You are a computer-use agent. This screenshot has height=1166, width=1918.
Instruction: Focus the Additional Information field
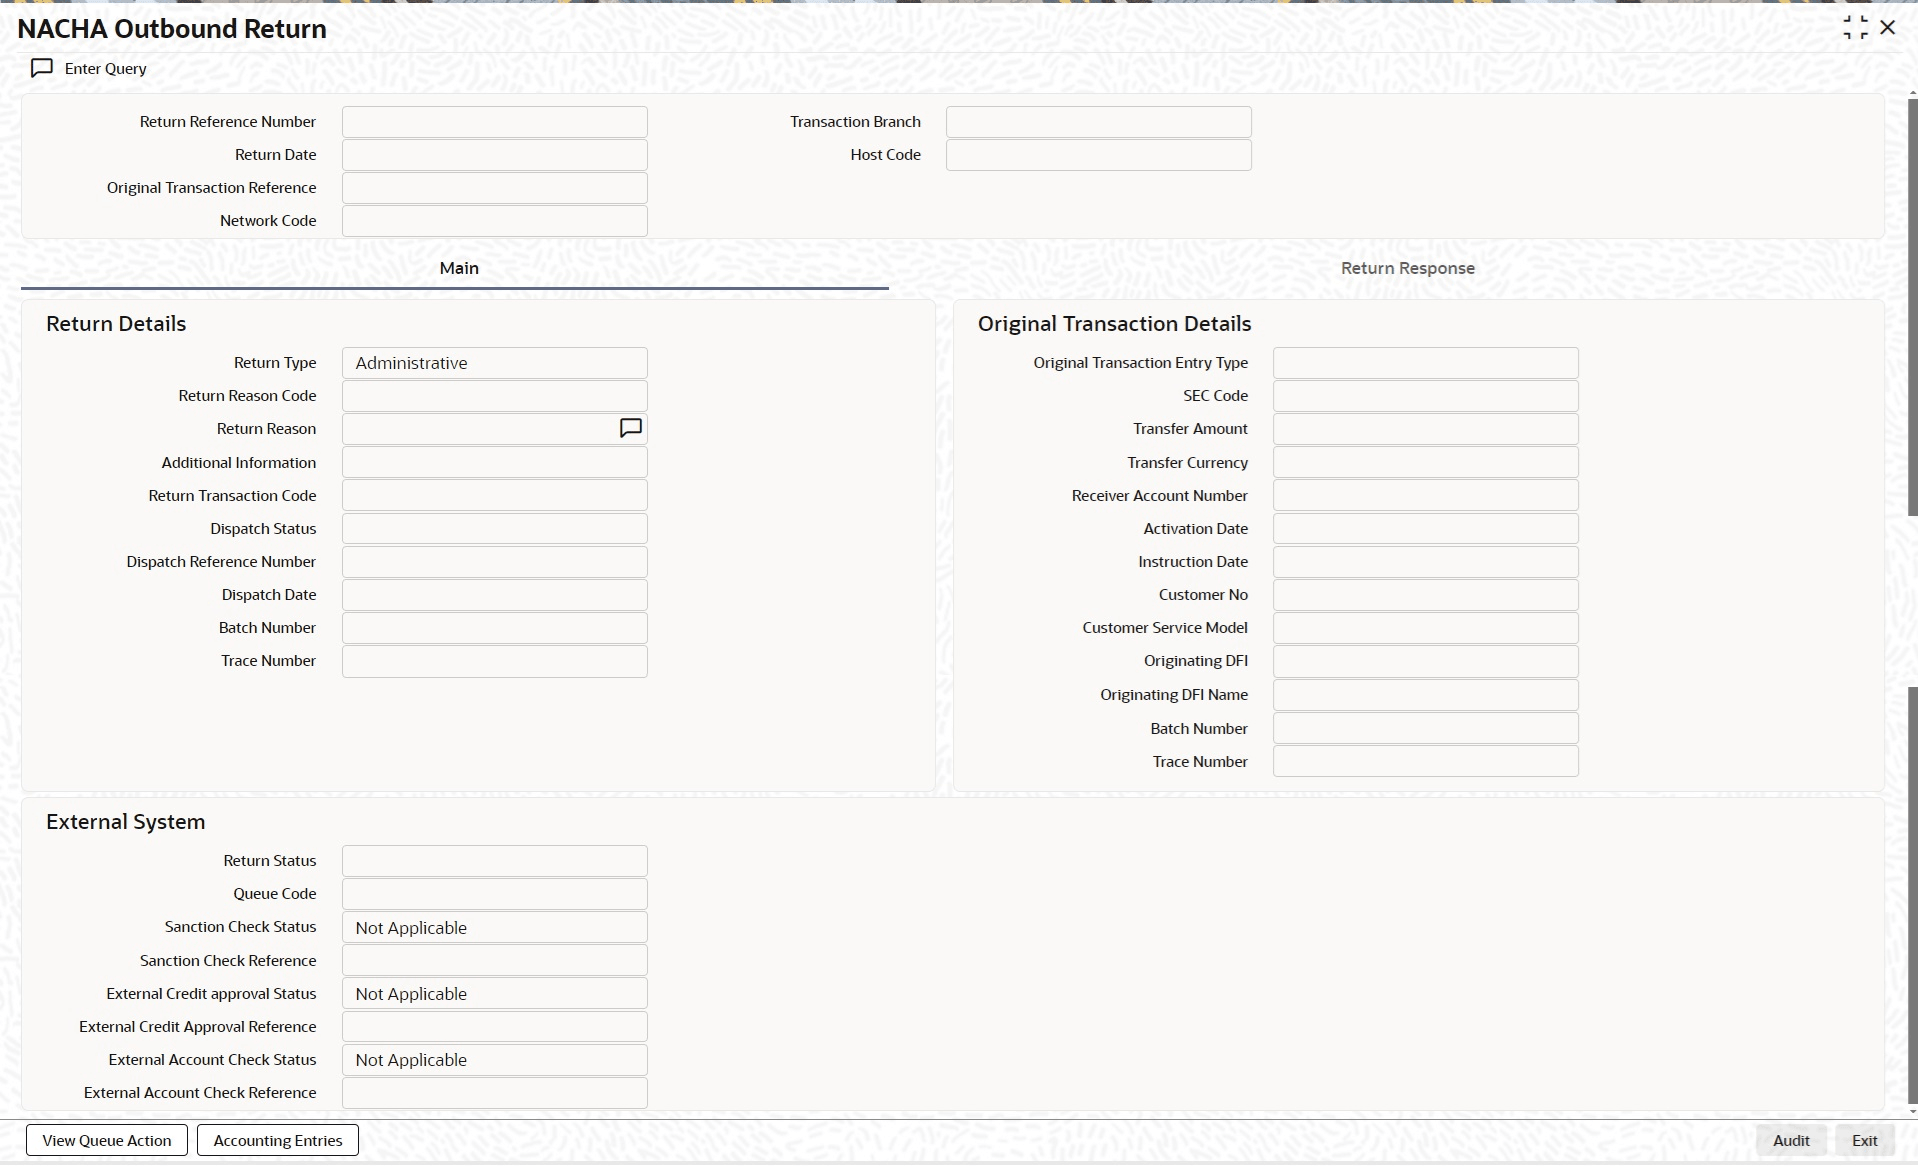(x=495, y=462)
